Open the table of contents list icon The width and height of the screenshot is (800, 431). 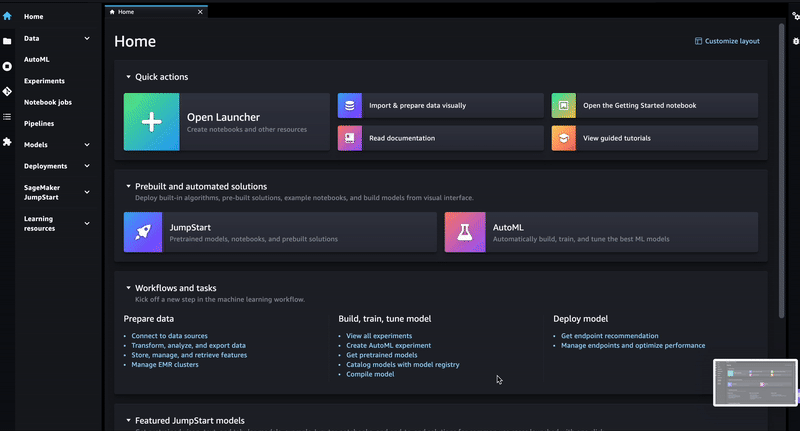coord(7,117)
